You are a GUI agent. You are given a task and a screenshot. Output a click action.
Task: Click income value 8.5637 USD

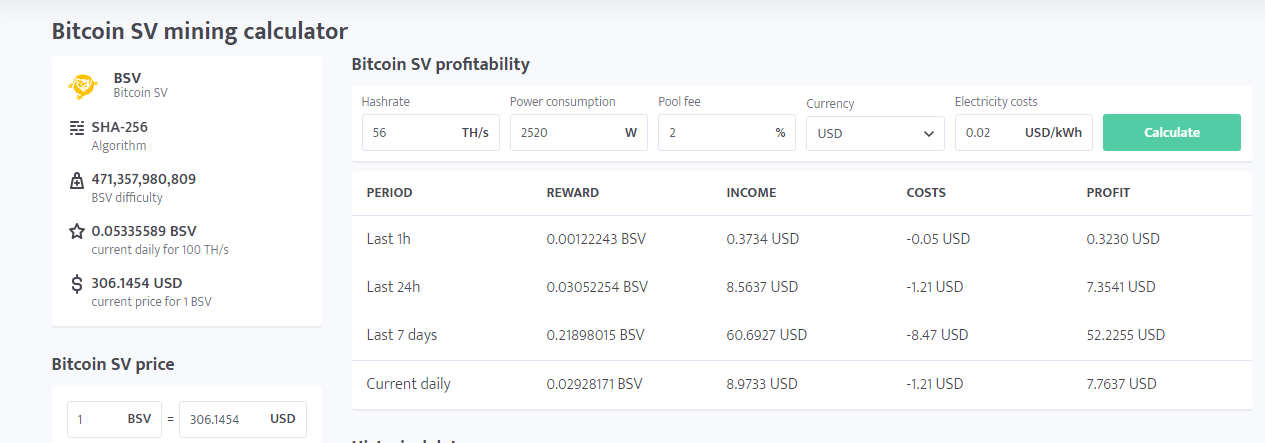(763, 287)
